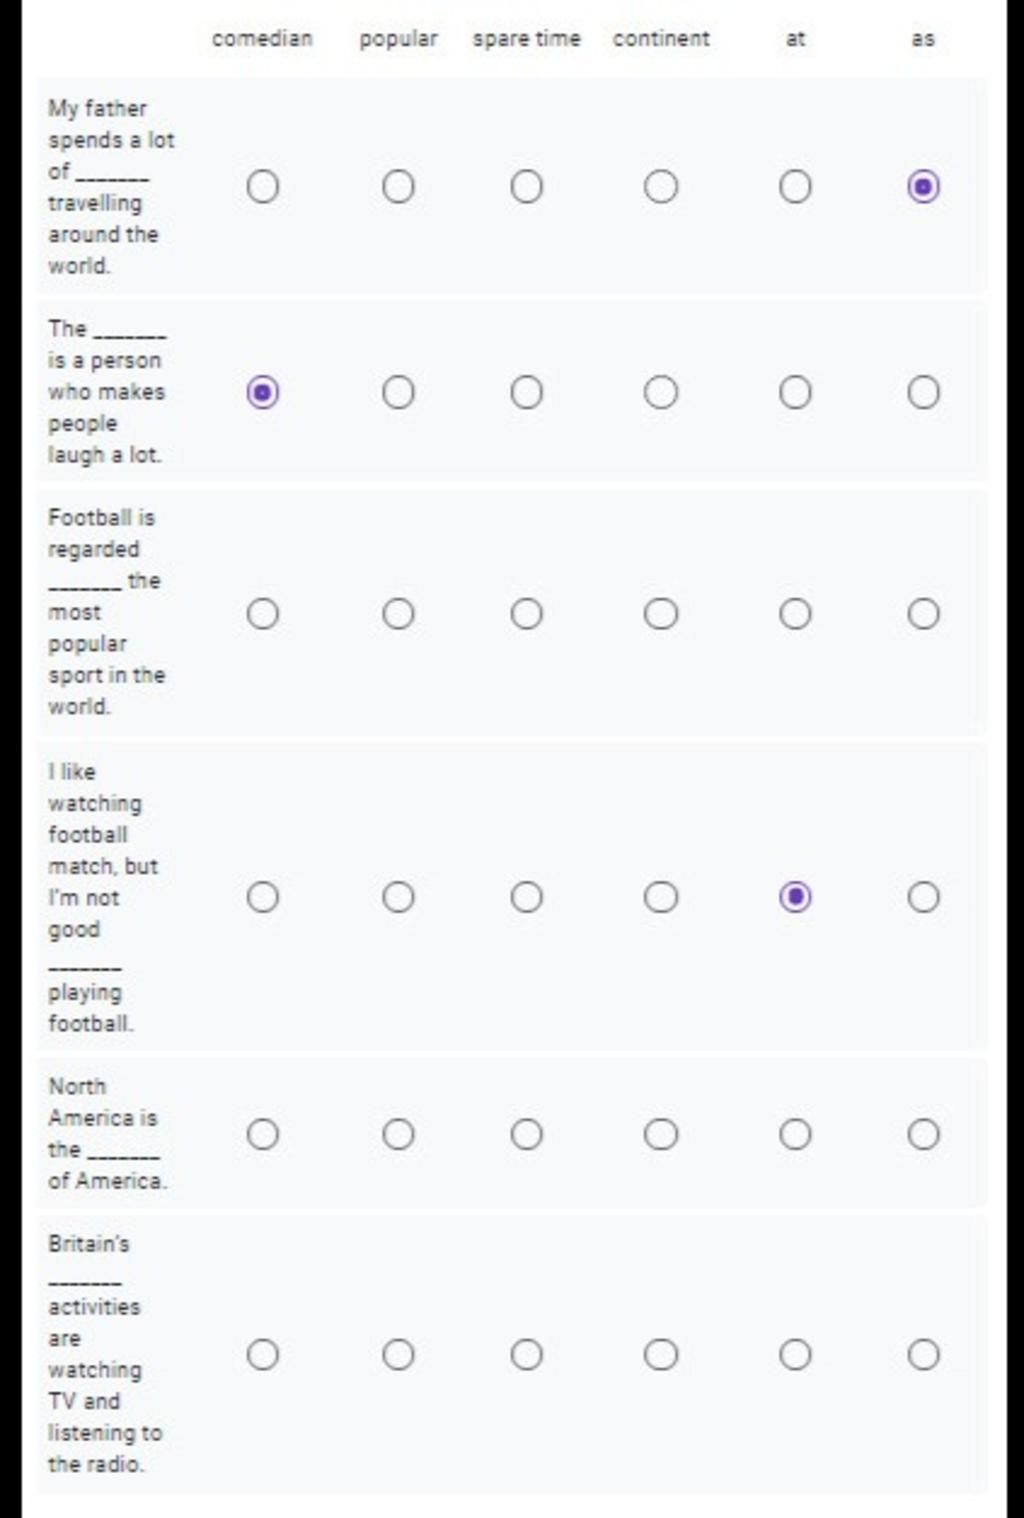Select 'at' for 'North America is the' row
Image resolution: width=1024 pixels, height=1518 pixels.
coord(795,1134)
